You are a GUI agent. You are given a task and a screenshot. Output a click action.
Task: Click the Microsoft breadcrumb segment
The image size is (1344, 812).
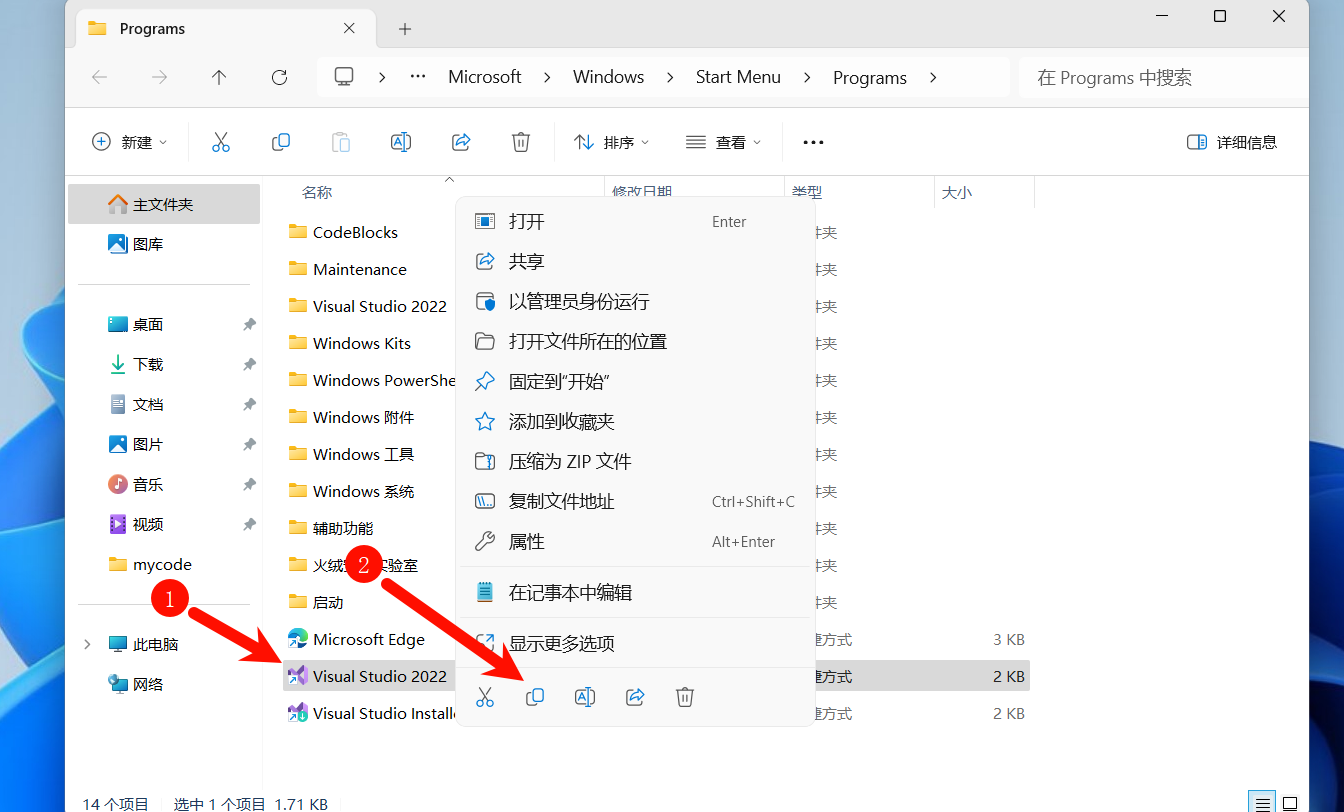485,77
